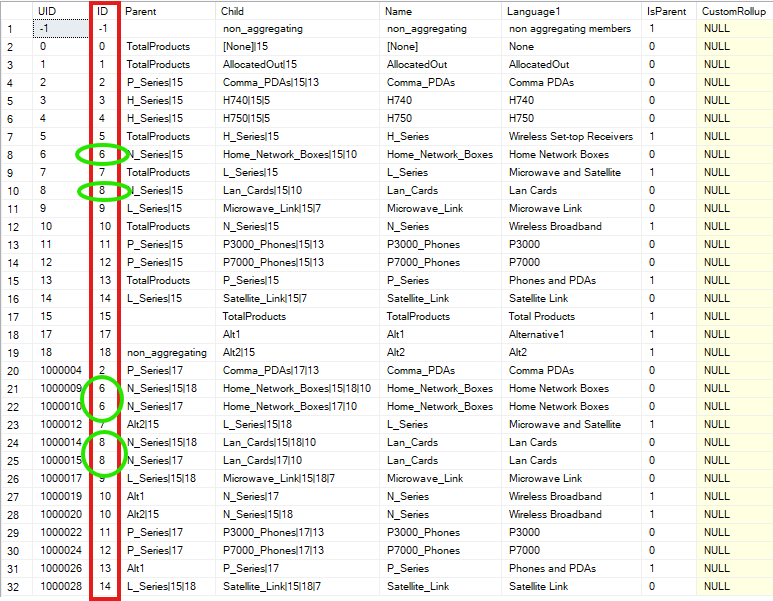Click the Child cell Satellite_Link|15|18|7
This screenshot has height=601, width=773.
pos(297,586)
